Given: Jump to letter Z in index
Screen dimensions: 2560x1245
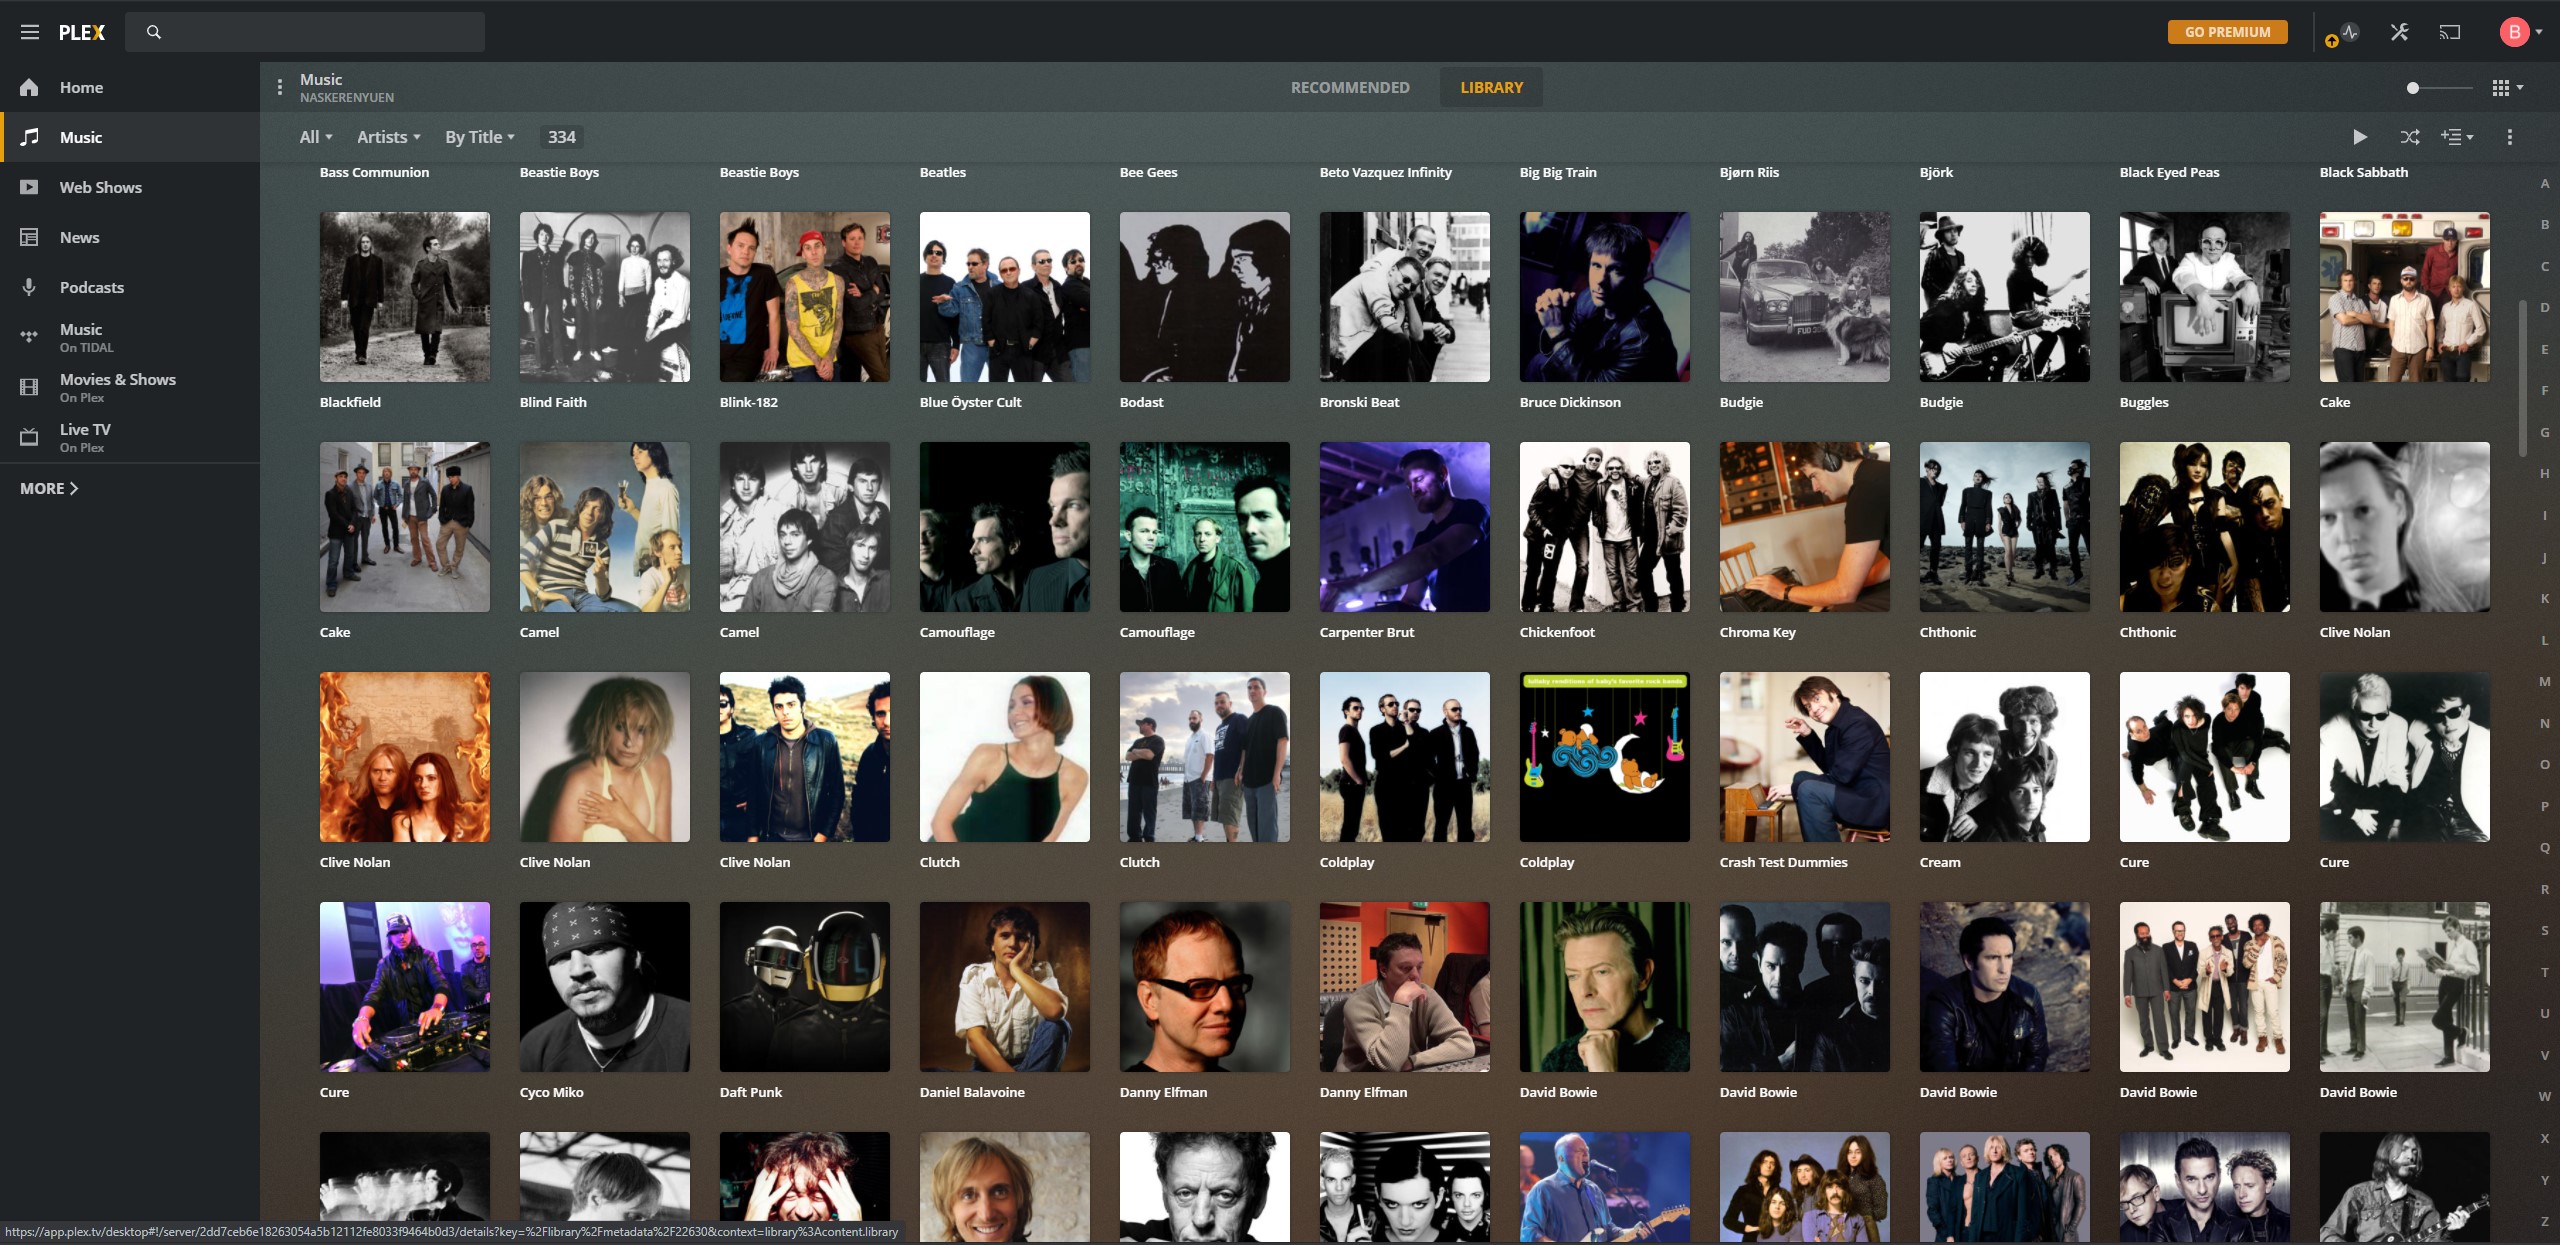Looking at the screenshot, I should coord(2545,1221).
